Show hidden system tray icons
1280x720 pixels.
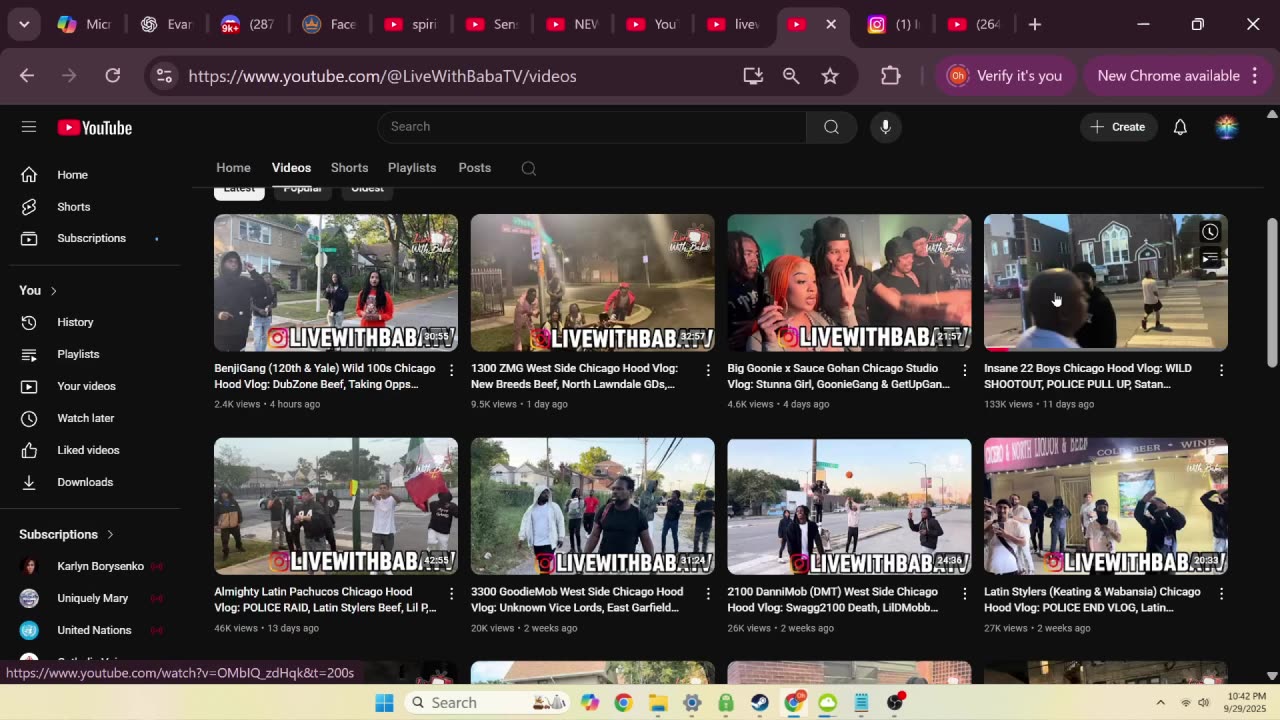tap(1160, 703)
